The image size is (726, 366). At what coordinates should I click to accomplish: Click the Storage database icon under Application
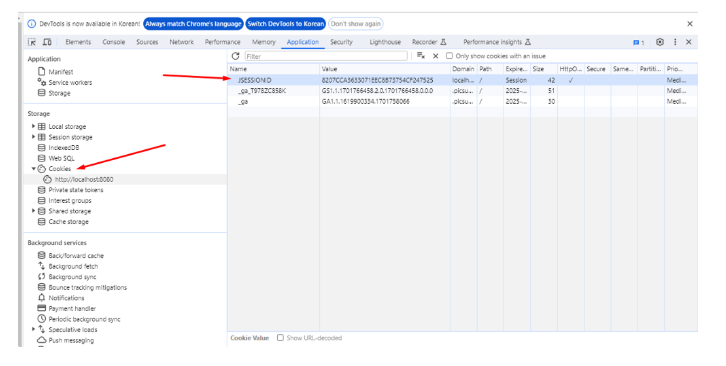(x=42, y=93)
